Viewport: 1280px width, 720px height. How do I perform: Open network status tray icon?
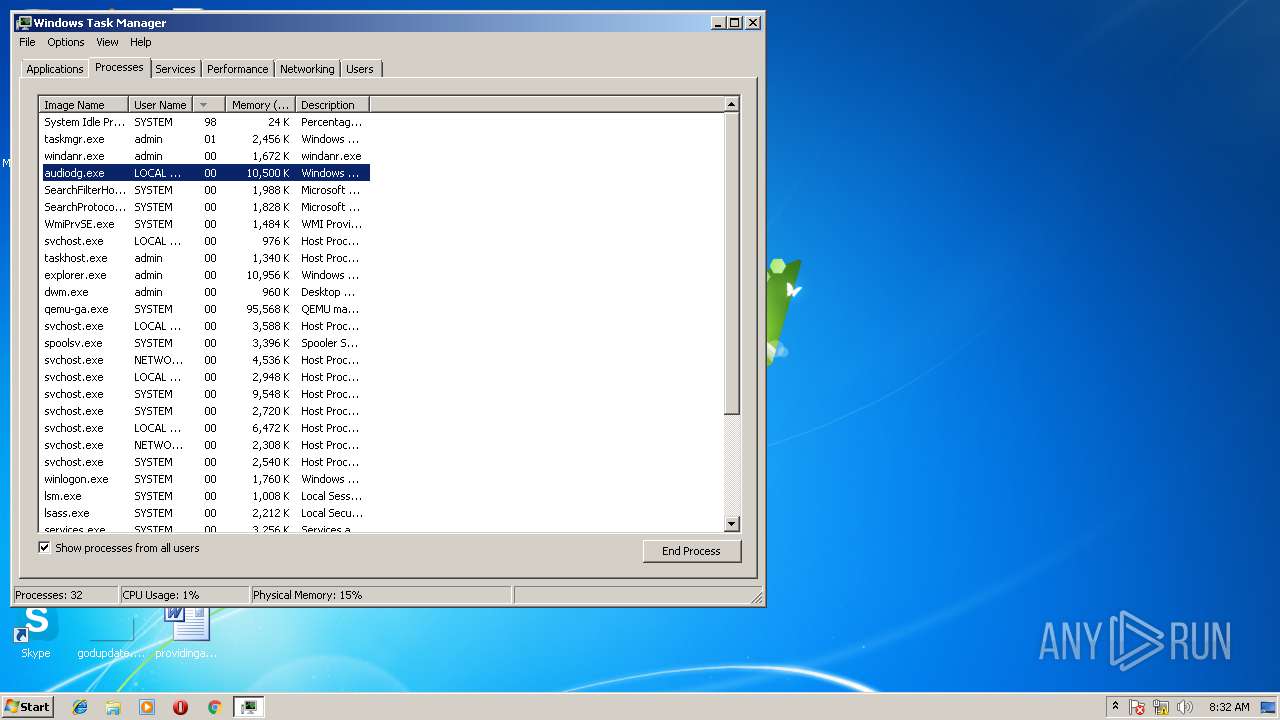point(1161,707)
